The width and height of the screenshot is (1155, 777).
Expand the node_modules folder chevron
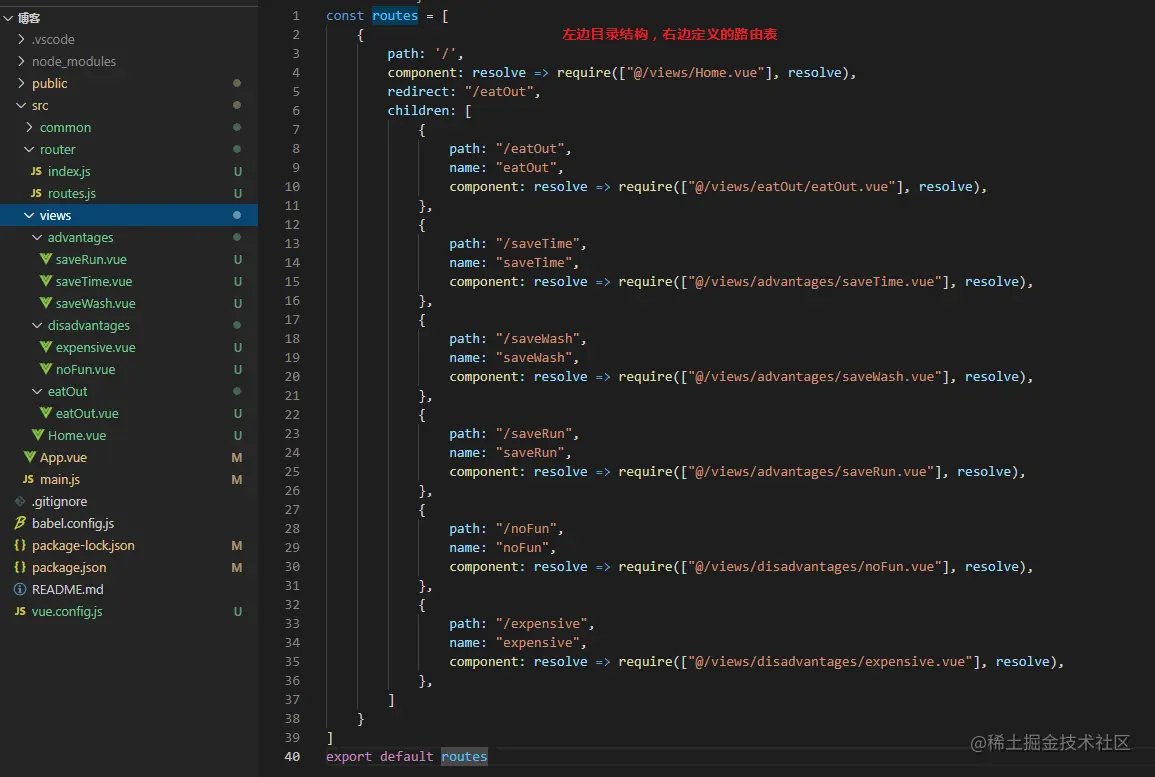[21, 61]
